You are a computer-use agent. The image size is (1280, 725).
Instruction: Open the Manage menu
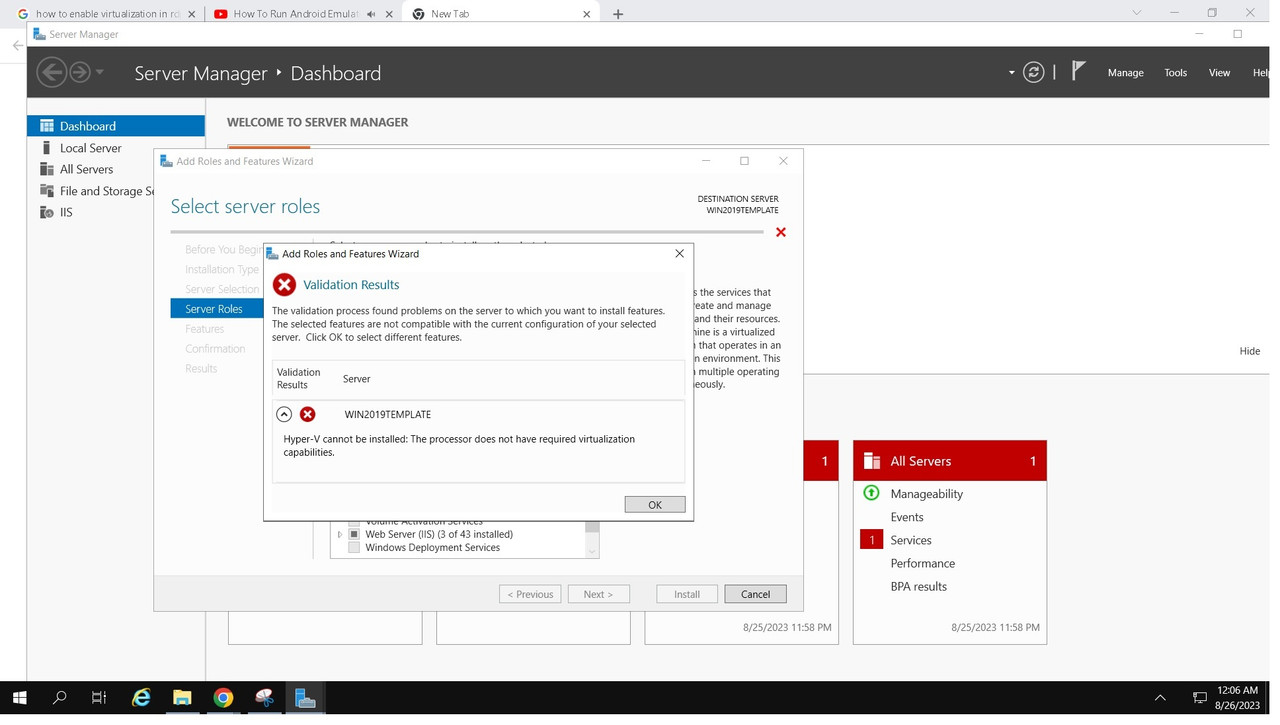click(x=1125, y=72)
